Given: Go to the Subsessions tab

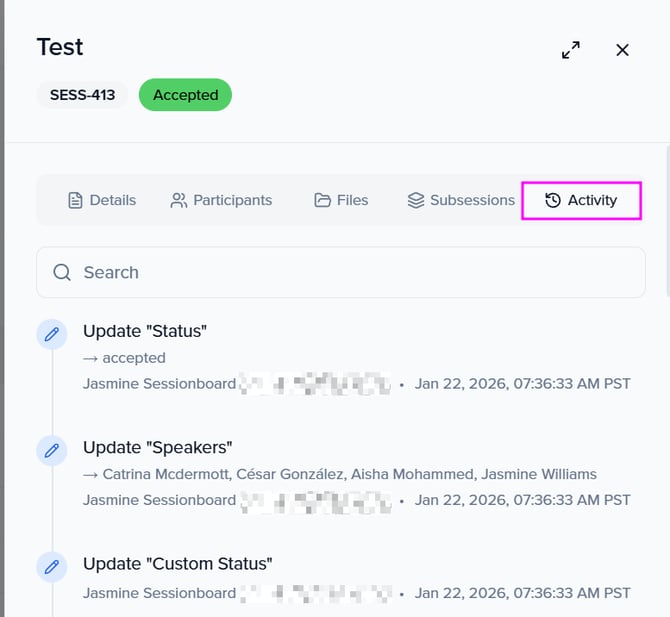Looking at the screenshot, I should [461, 200].
